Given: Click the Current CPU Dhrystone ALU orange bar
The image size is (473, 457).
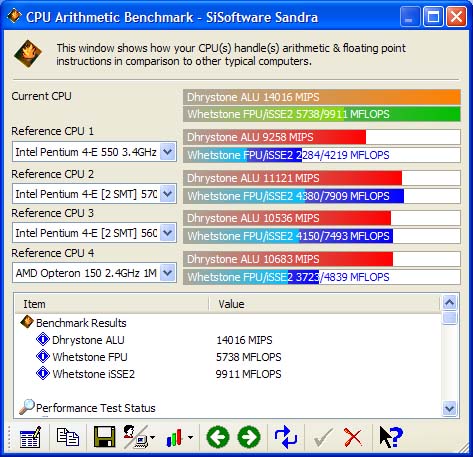Looking at the screenshot, I should tap(322, 97).
